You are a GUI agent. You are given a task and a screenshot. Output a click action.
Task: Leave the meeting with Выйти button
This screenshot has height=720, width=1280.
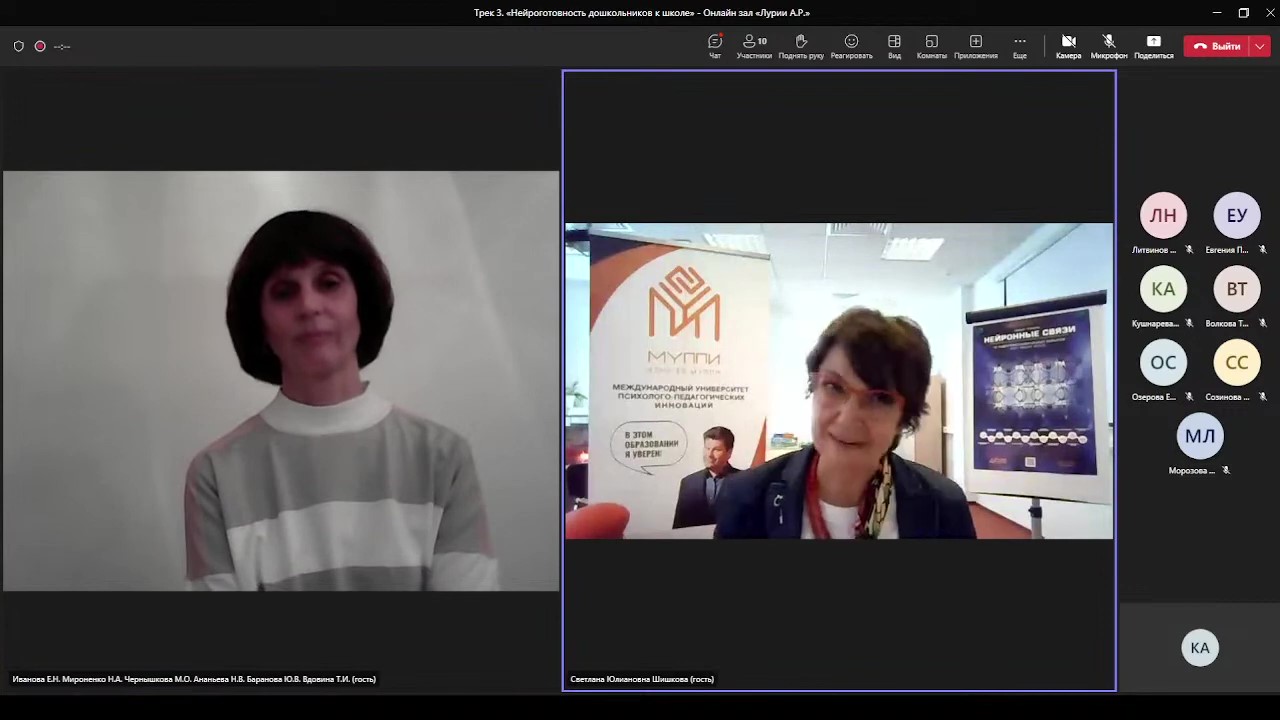[1216, 46]
